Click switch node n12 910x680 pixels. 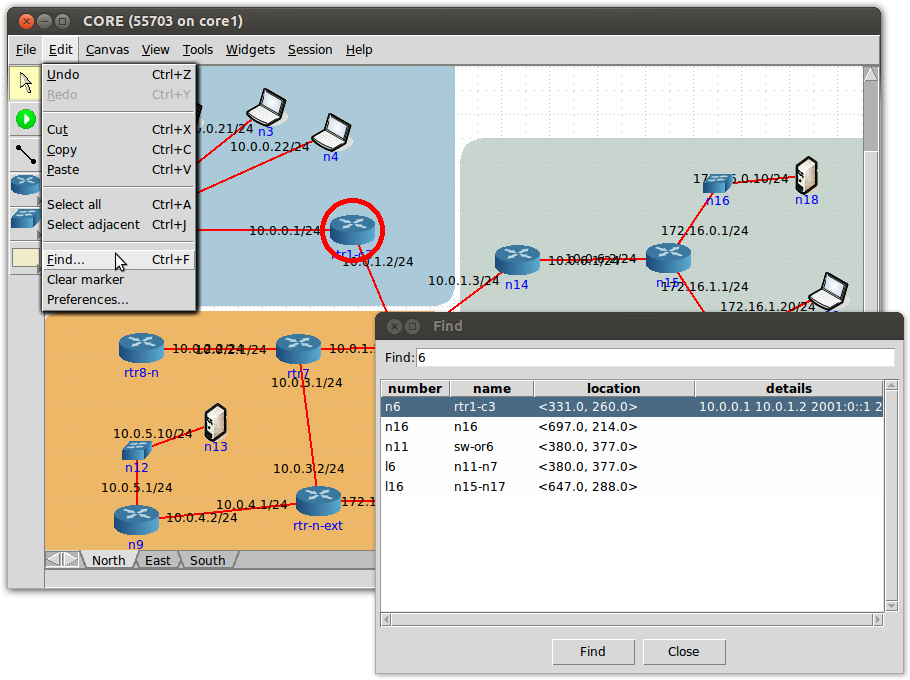pos(137,450)
